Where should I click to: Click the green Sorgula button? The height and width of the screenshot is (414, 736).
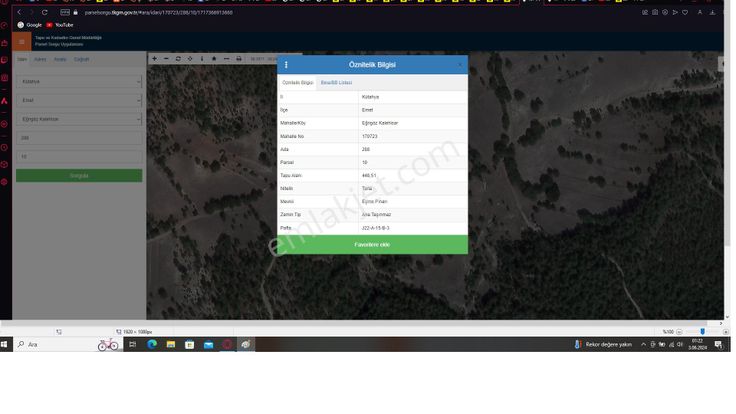pyautogui.click(x=79, y=175)
